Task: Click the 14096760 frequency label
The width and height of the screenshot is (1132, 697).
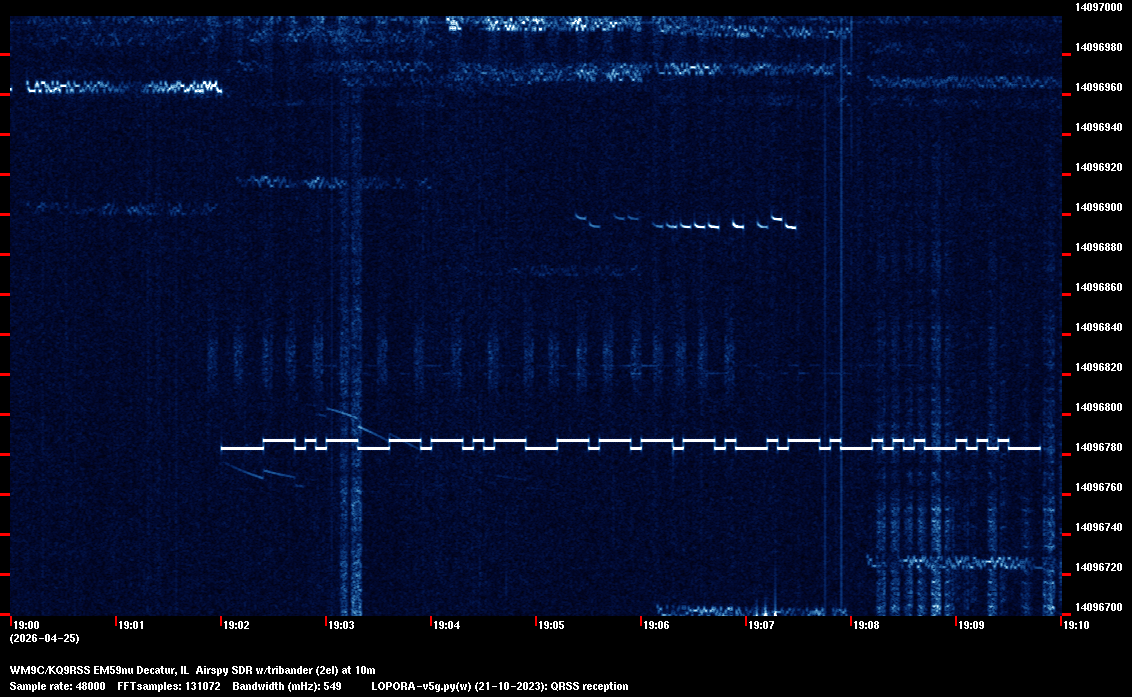Action: pos(1099,488)
